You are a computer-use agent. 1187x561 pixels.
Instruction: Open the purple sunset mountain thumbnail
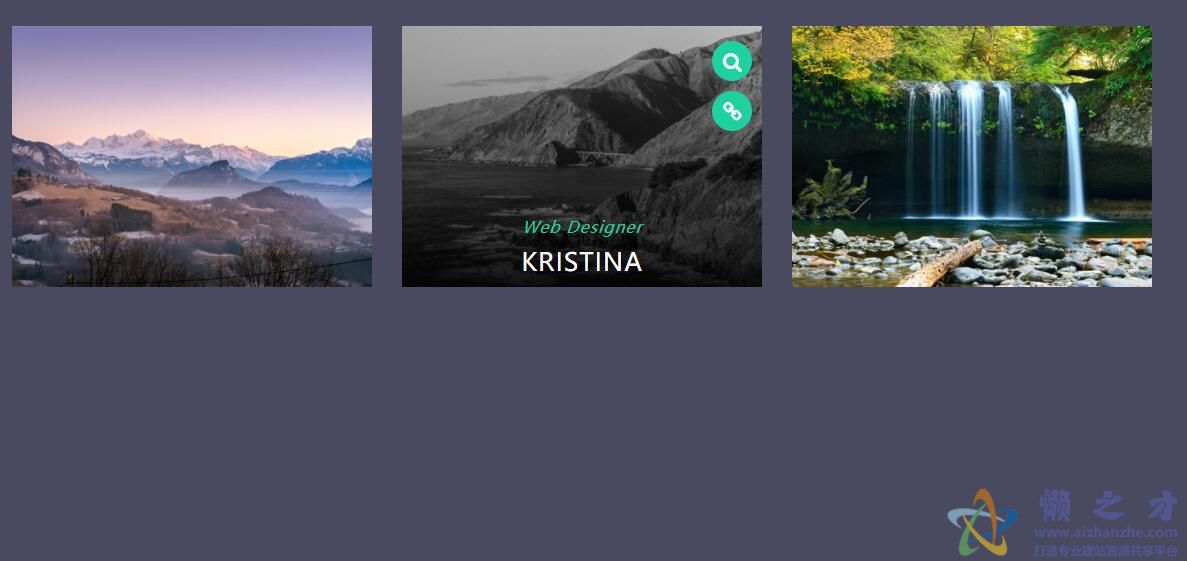tap(192, 156)
